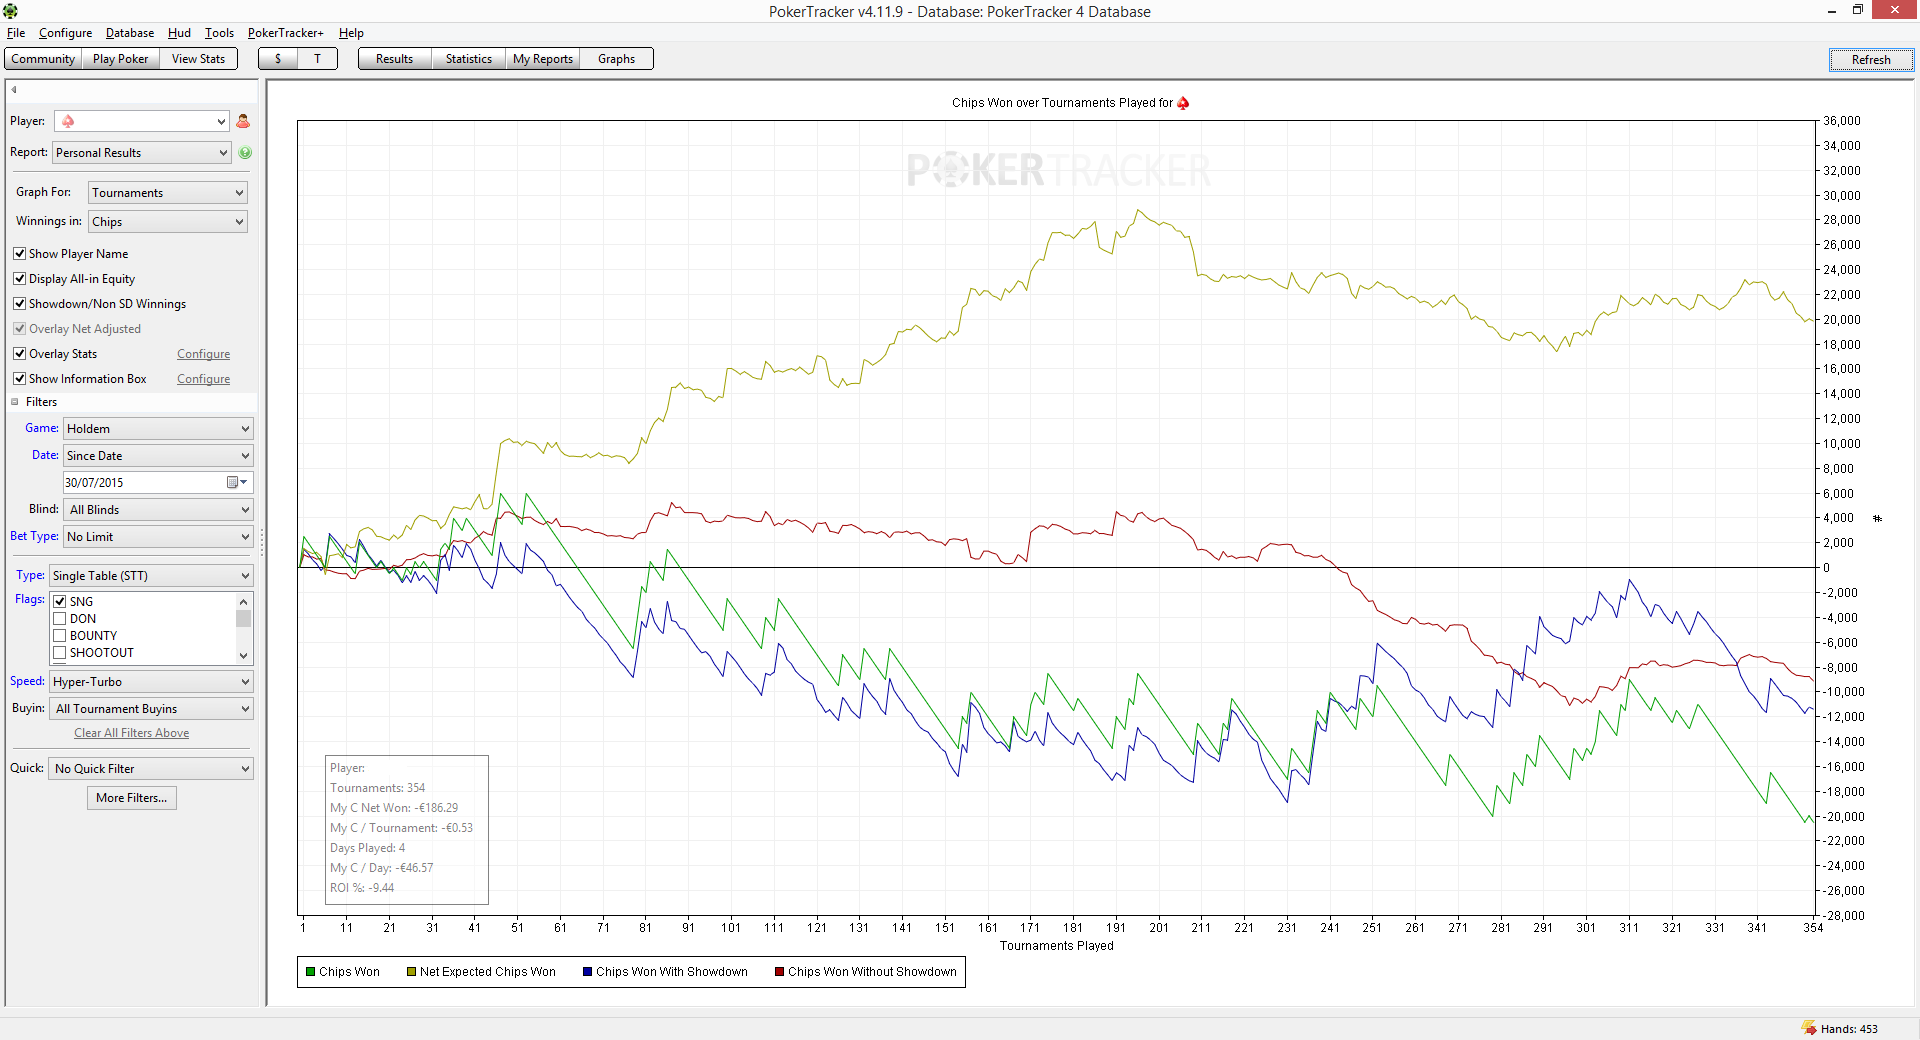1920x1040 pixels.
Task: Click the blue Chips Won With Showdown swatch
Action: [x=588, y=972]
